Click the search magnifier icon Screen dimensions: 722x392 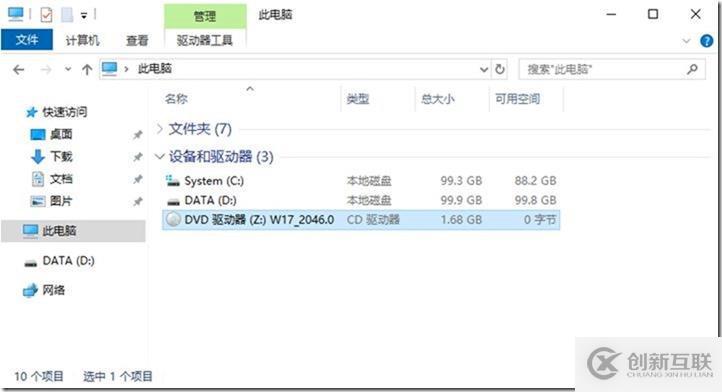tap(692, 70)
